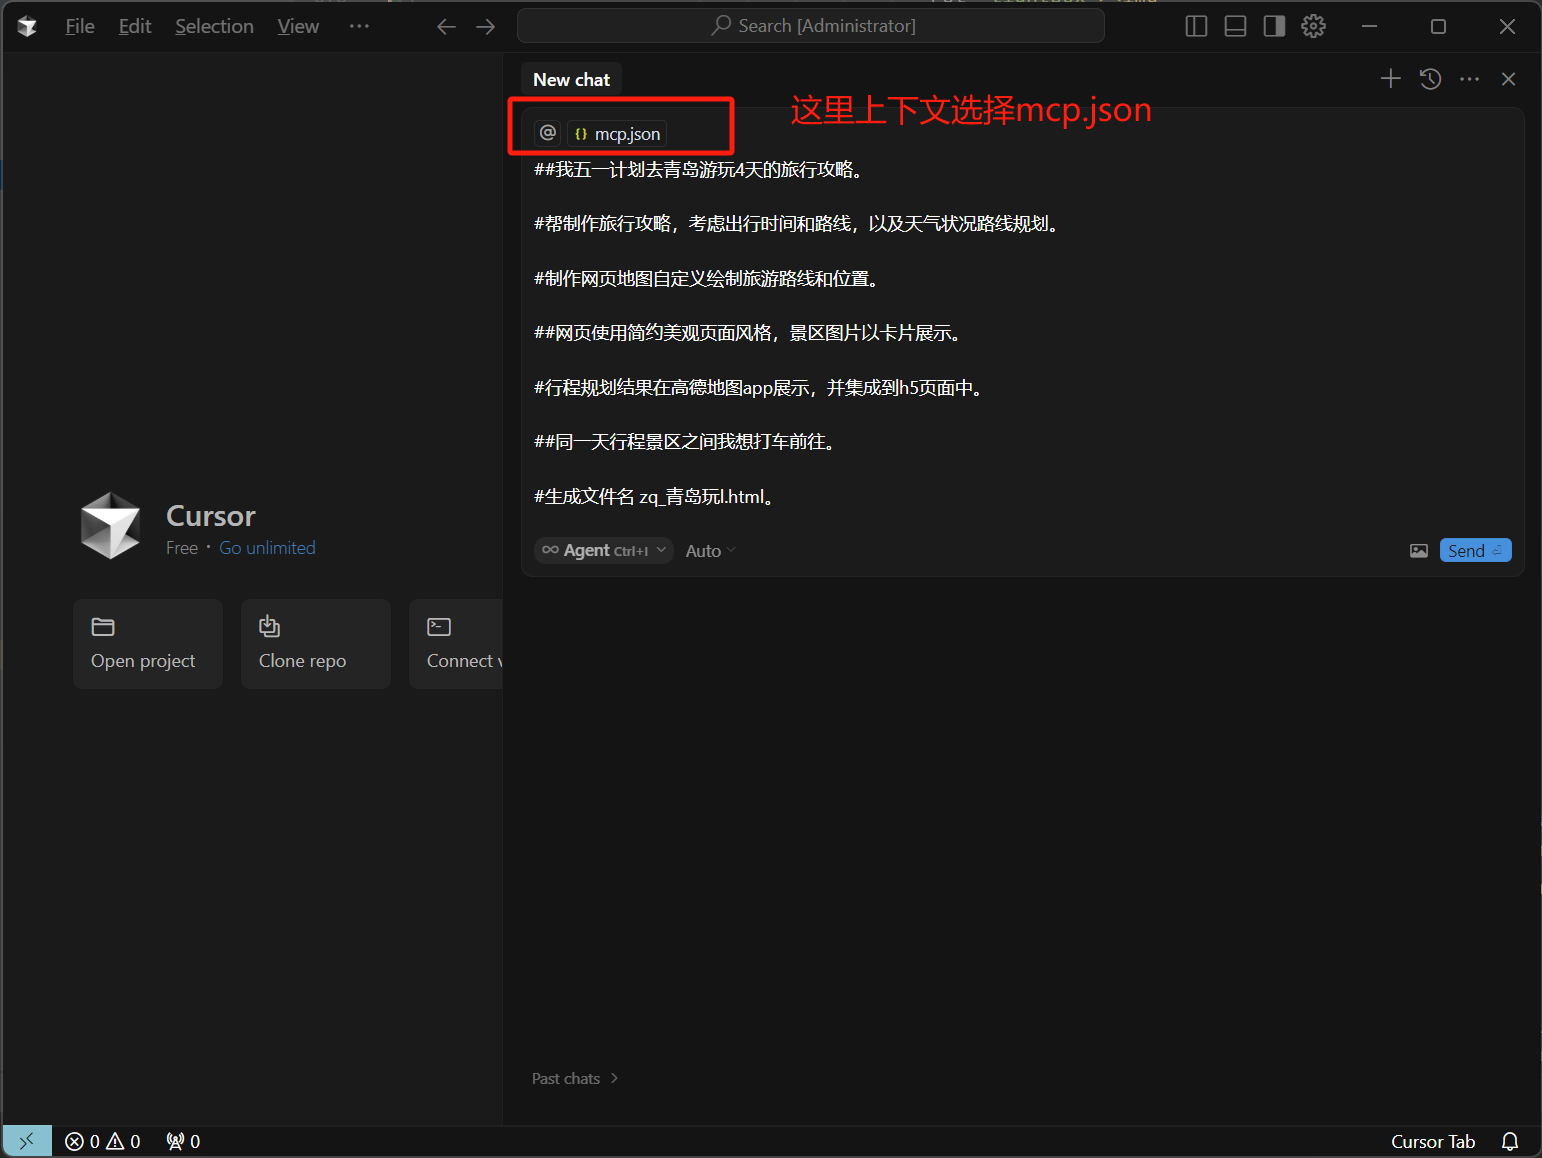Follow the Go unlimited link
This screenshot has width=1542, height=1158.
(x=267, y=548)
